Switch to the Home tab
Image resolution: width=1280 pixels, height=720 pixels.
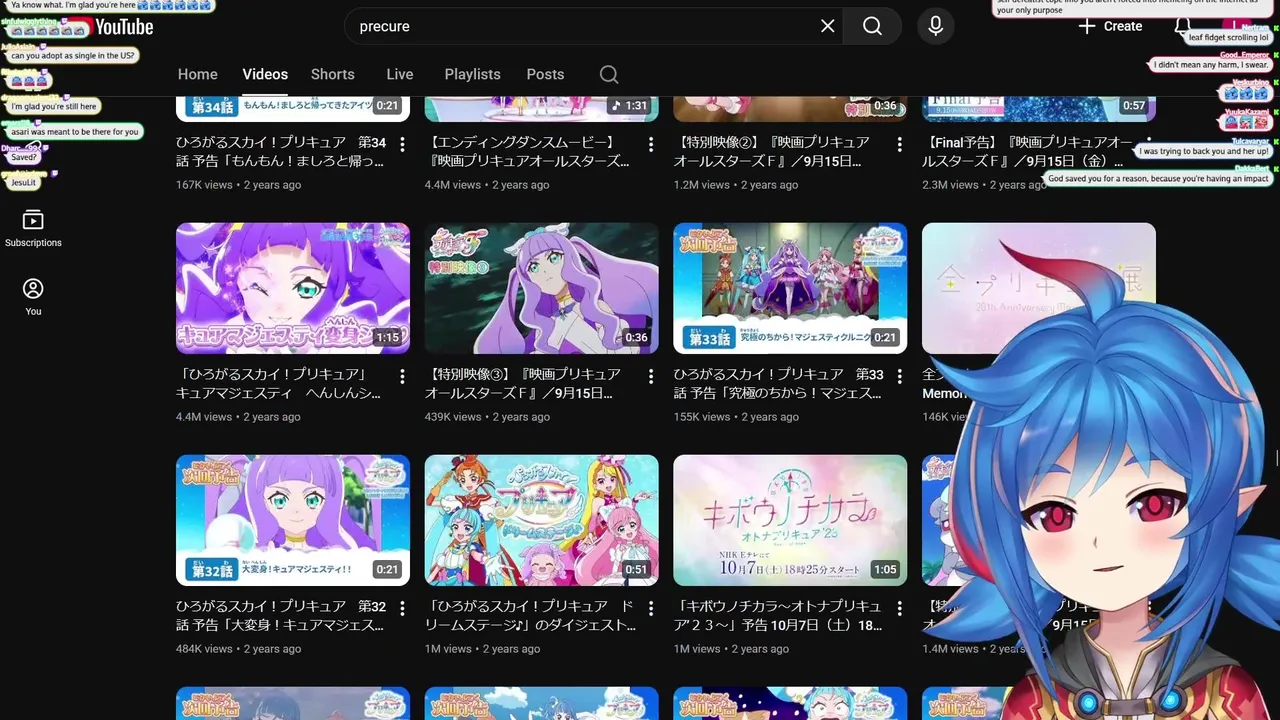197,74
